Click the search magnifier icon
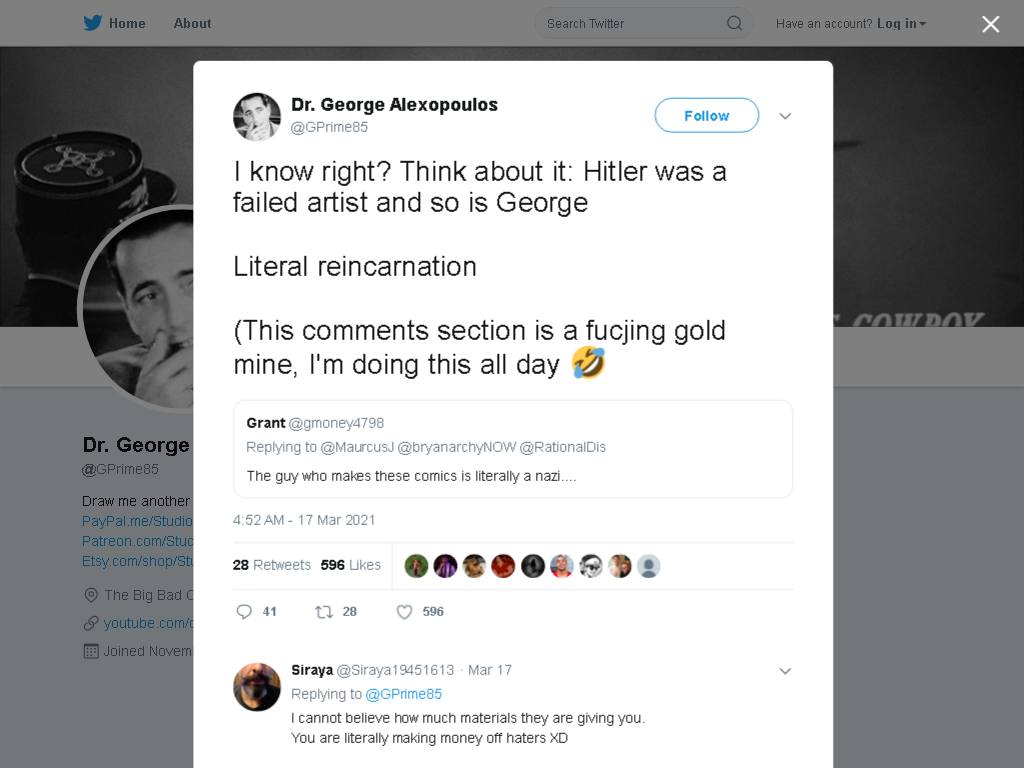1024x768 pixels. (x=734, y=24)
